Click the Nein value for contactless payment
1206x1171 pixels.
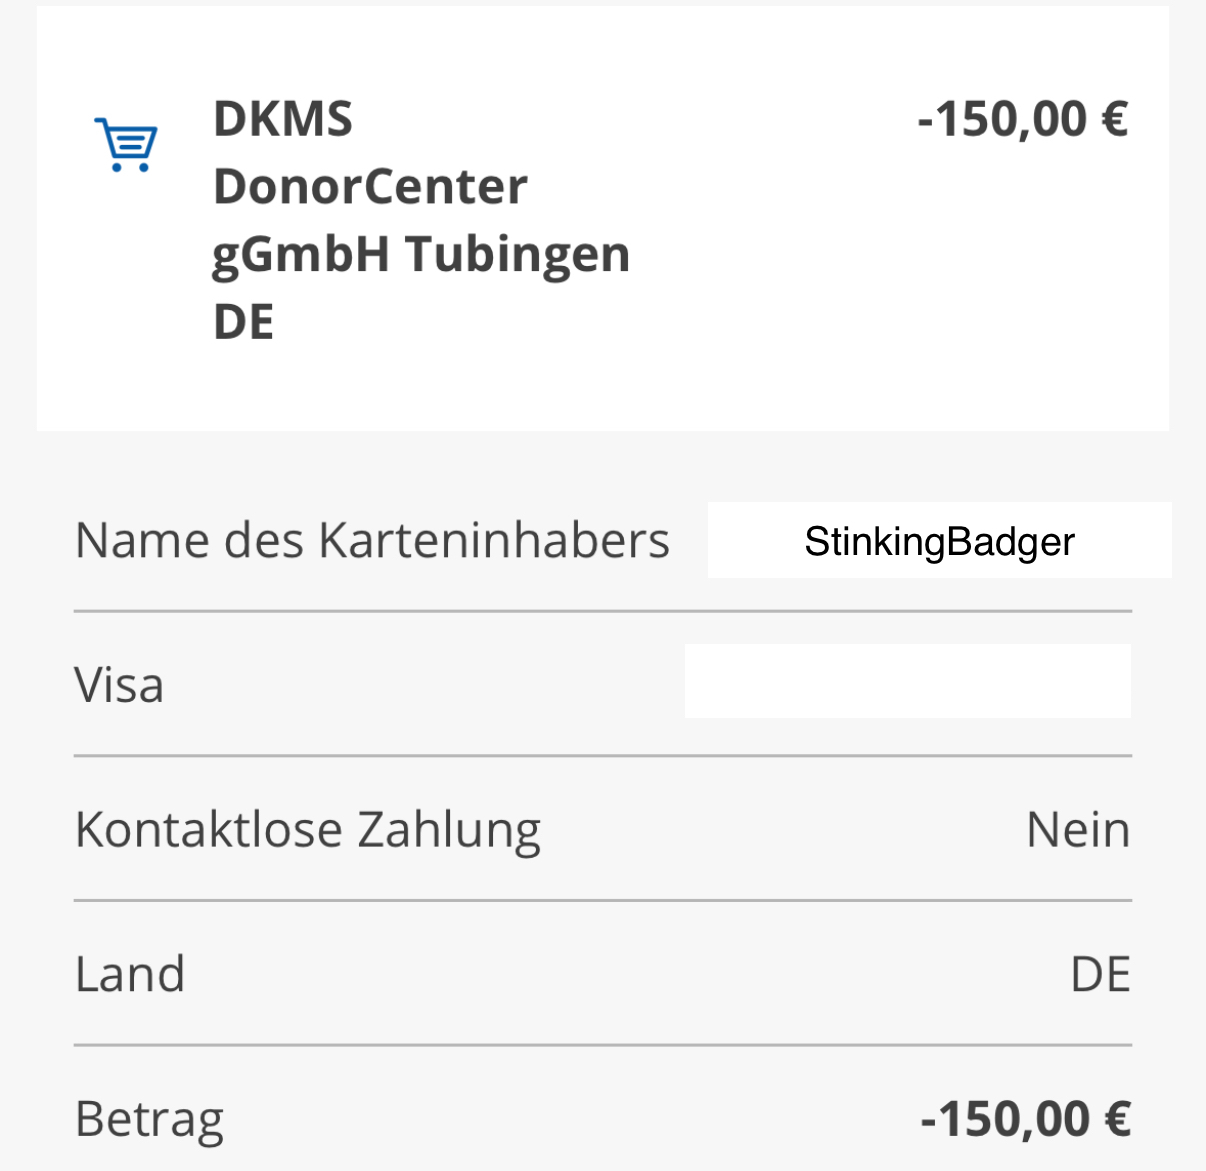(x=1078, y=830)
